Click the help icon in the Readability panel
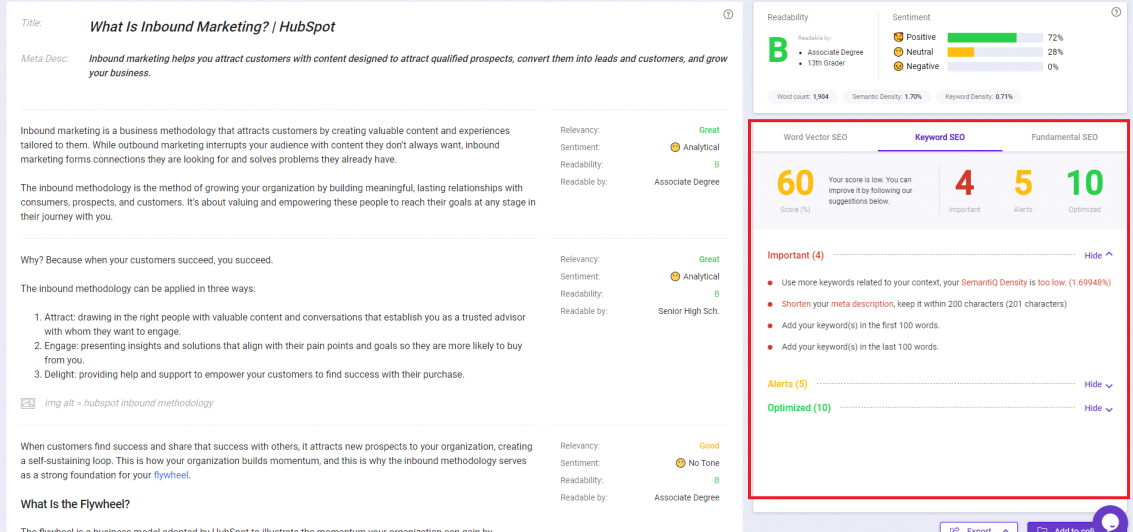Image resolution: width=1133 pixels, height=532 pixels. (x=1116, y=12)
